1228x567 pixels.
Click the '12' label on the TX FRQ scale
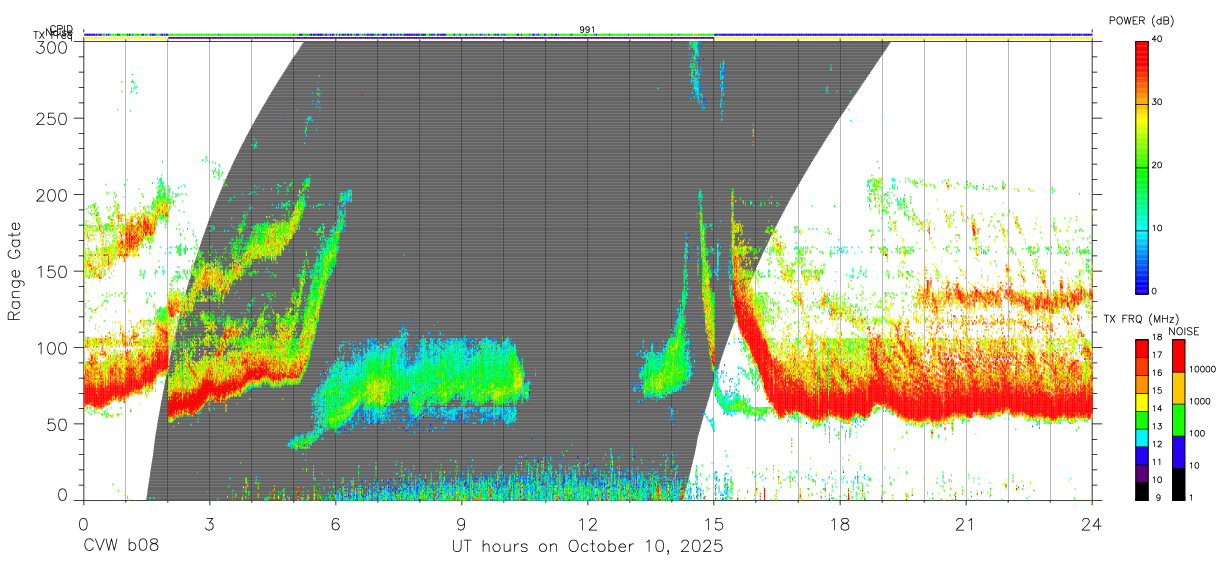click(1157, 444)
